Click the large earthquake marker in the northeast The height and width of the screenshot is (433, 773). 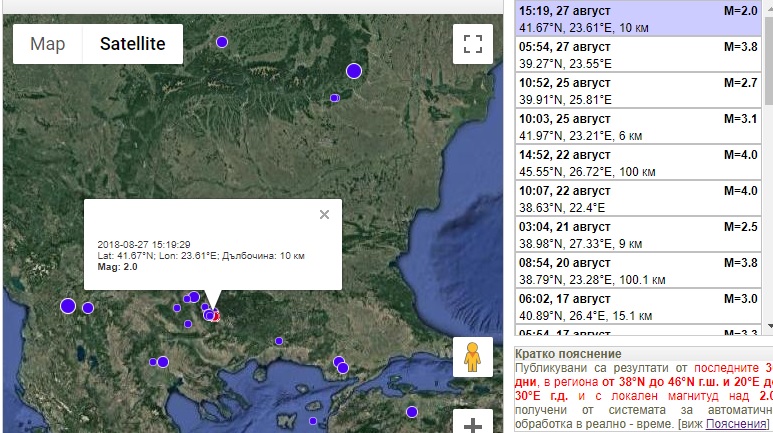coord(354,70)
